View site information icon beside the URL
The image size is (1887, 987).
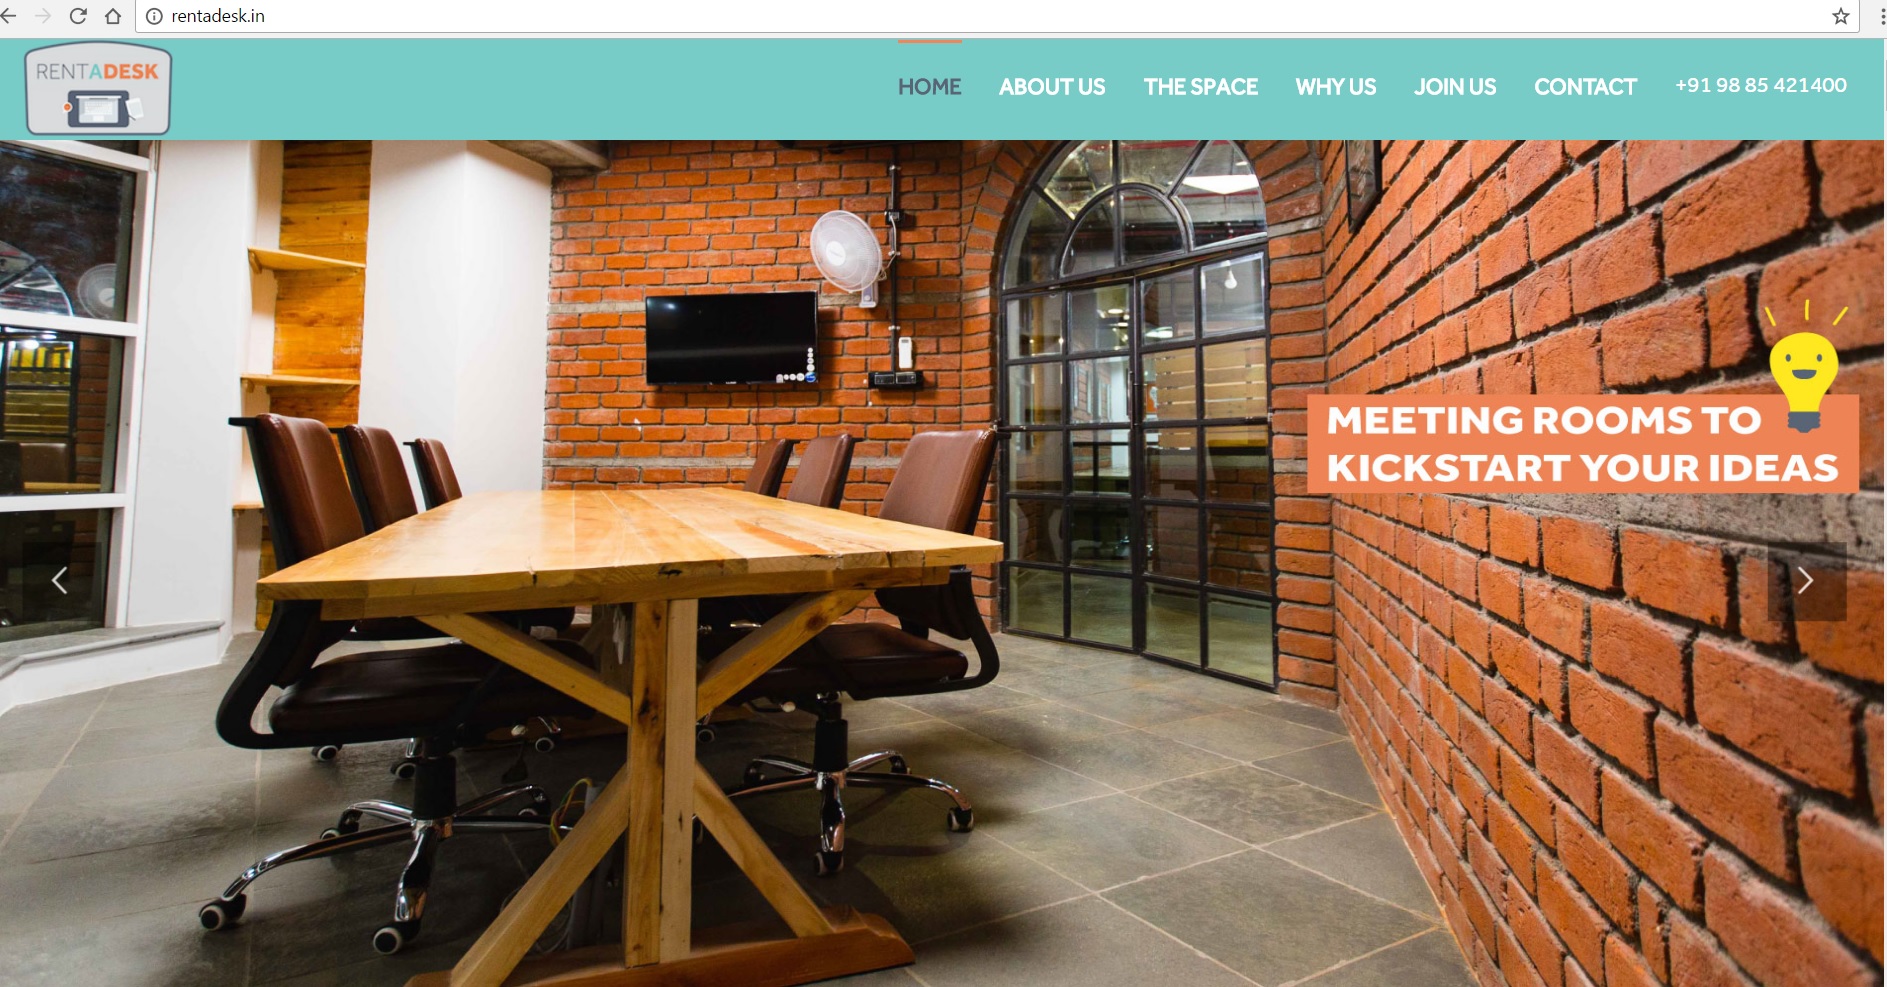click(x=154, y=16)
